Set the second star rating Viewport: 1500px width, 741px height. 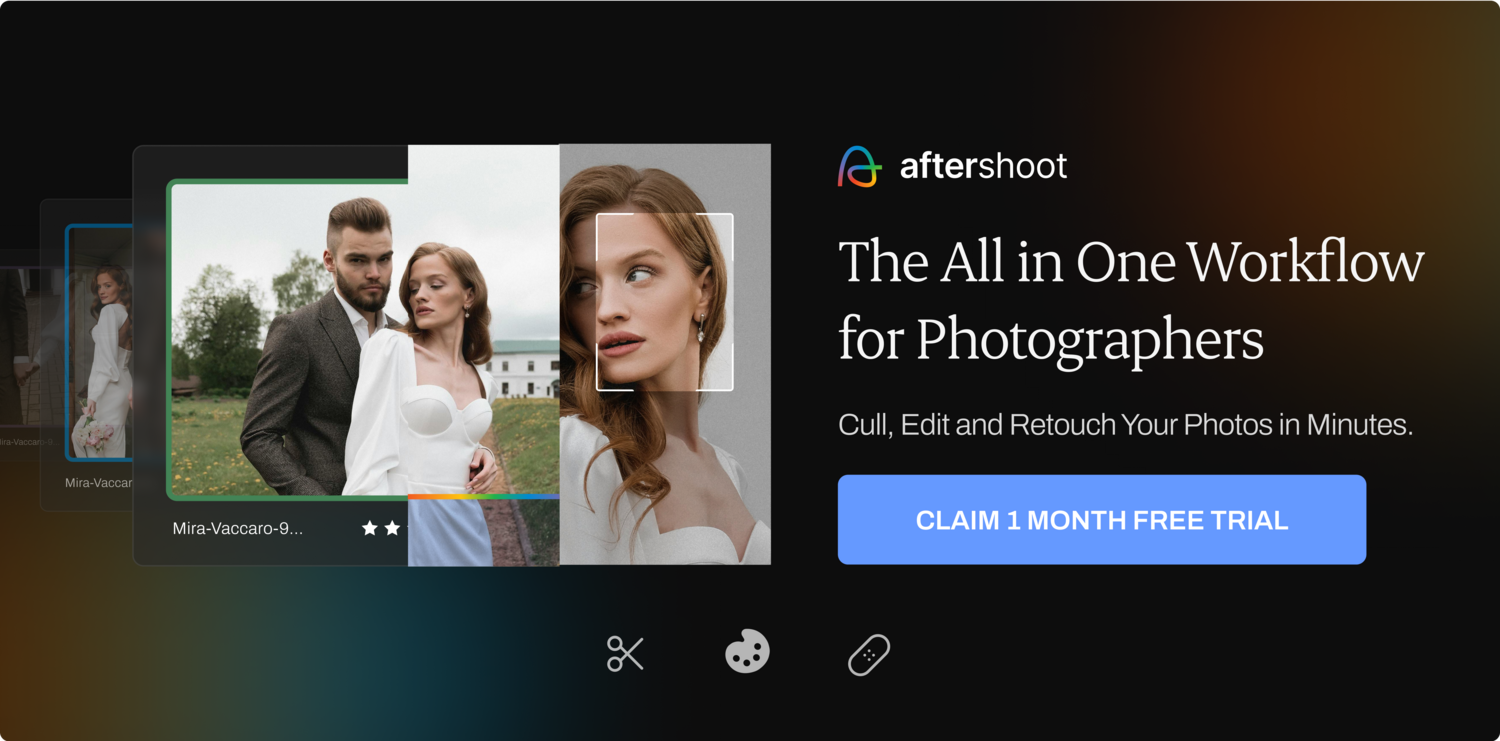pos(392,528)
